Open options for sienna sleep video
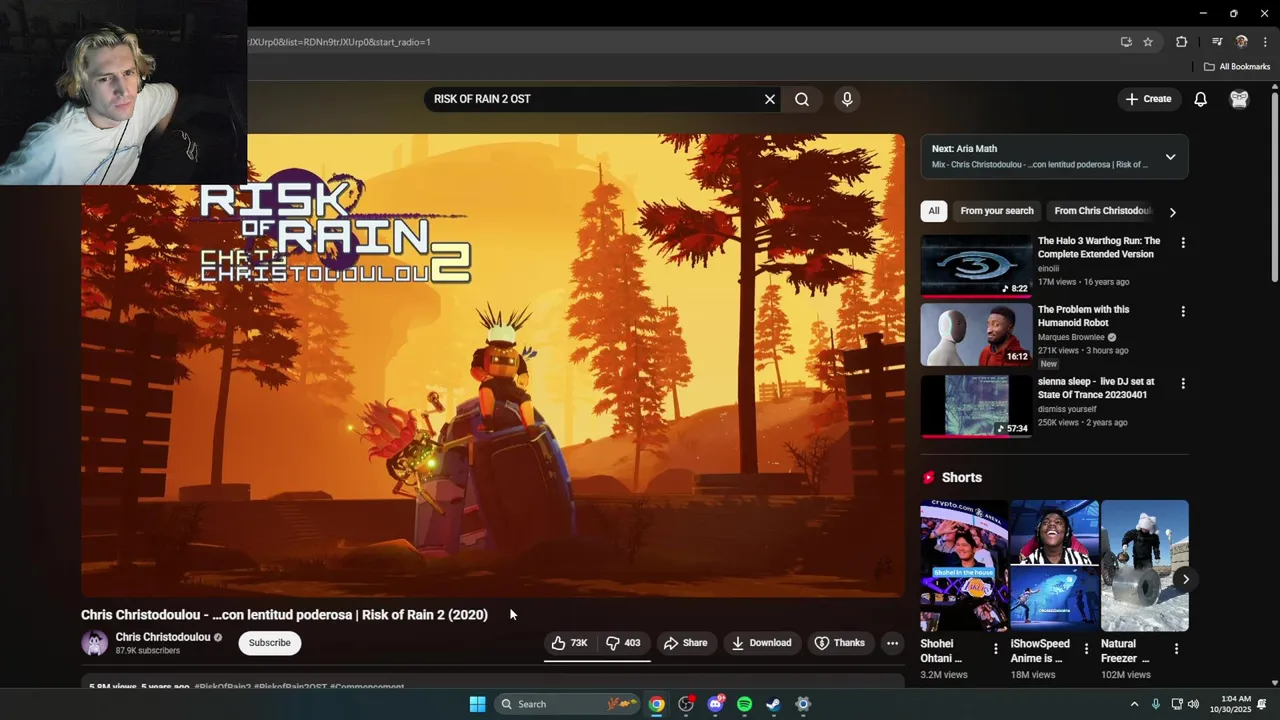The width and height of the screenshot is (1280, 720). point(1183,383)
